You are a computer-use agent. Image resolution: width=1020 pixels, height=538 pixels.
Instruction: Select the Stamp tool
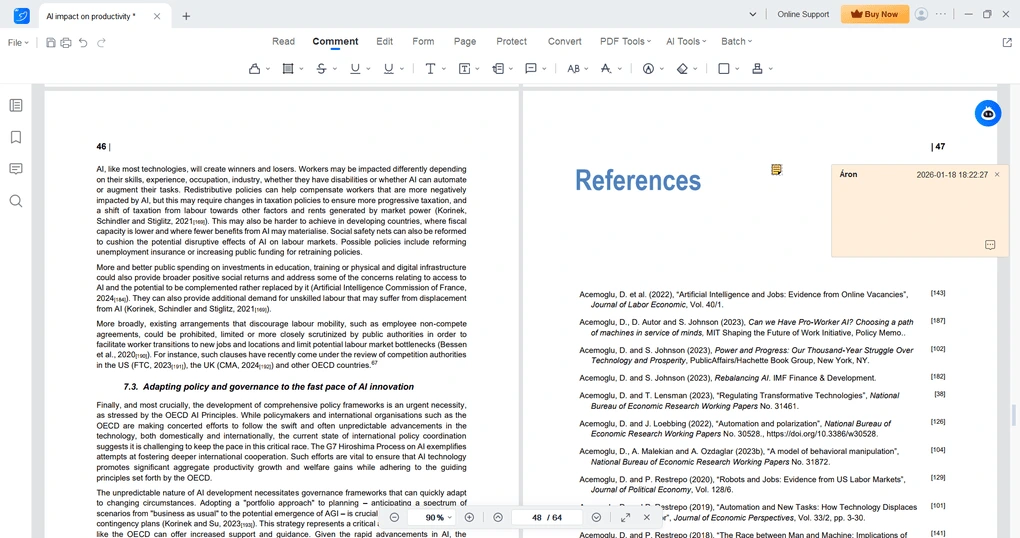pyautogui.click(x=757, y=68)
